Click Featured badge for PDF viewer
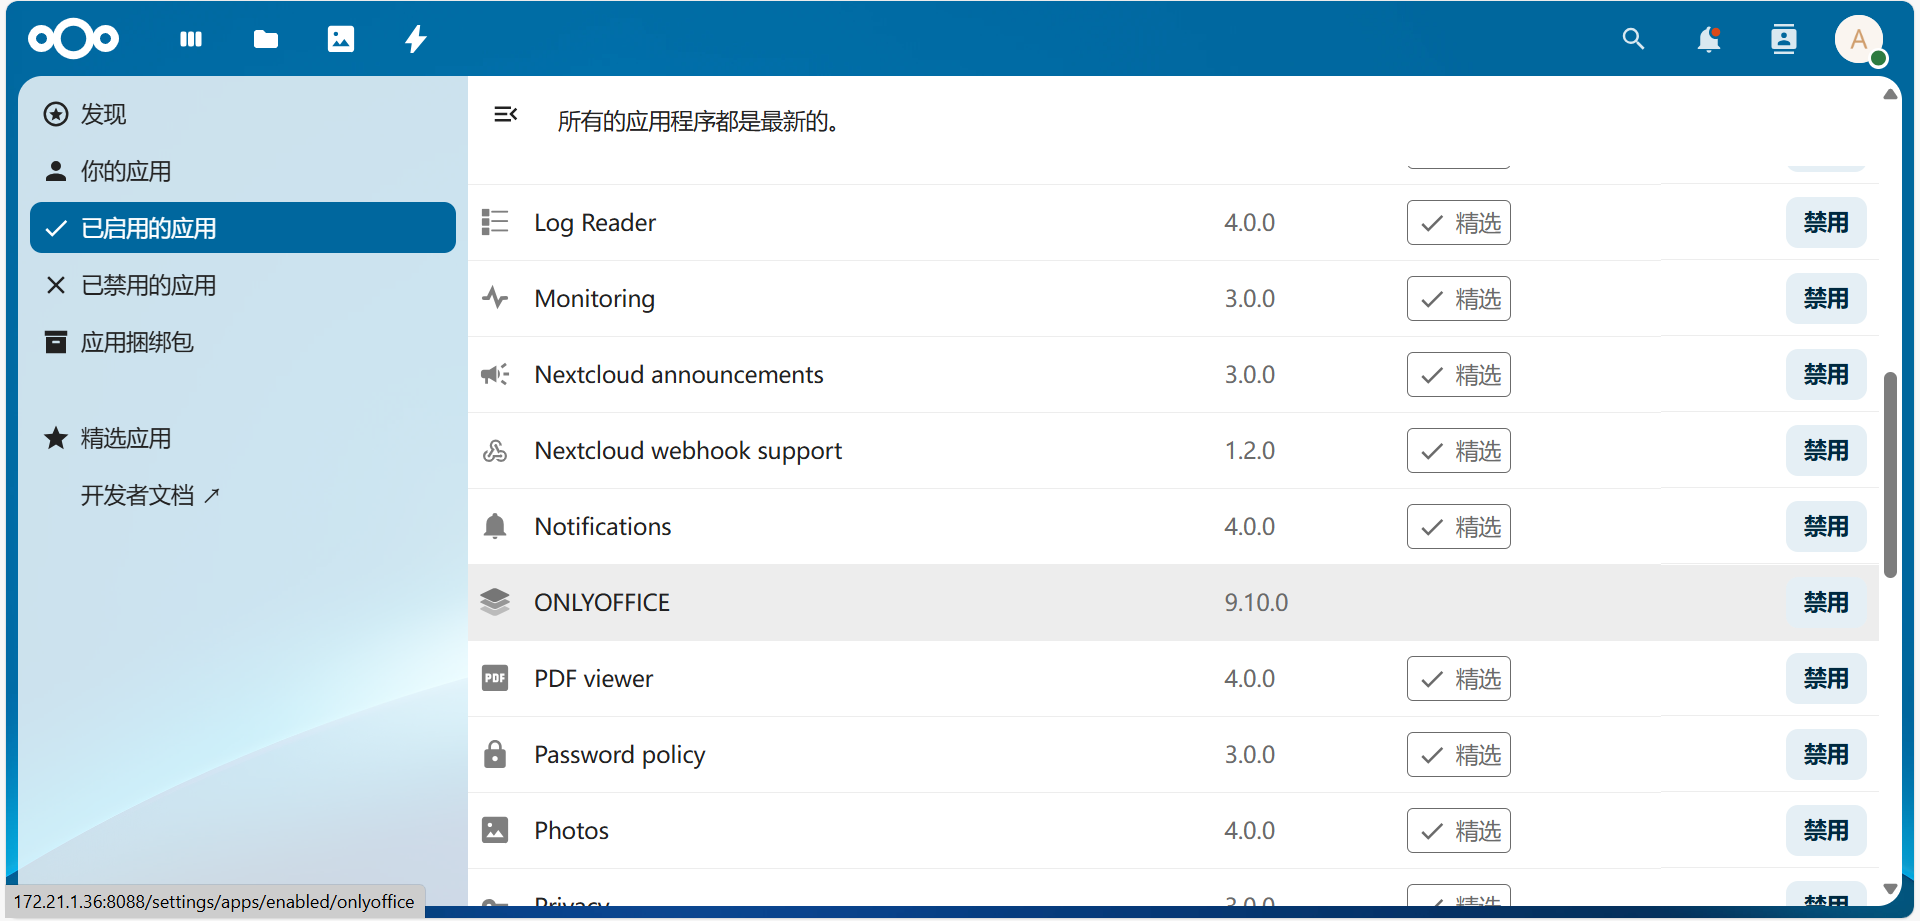1920x921 pixels. [x=1459, y=678]
